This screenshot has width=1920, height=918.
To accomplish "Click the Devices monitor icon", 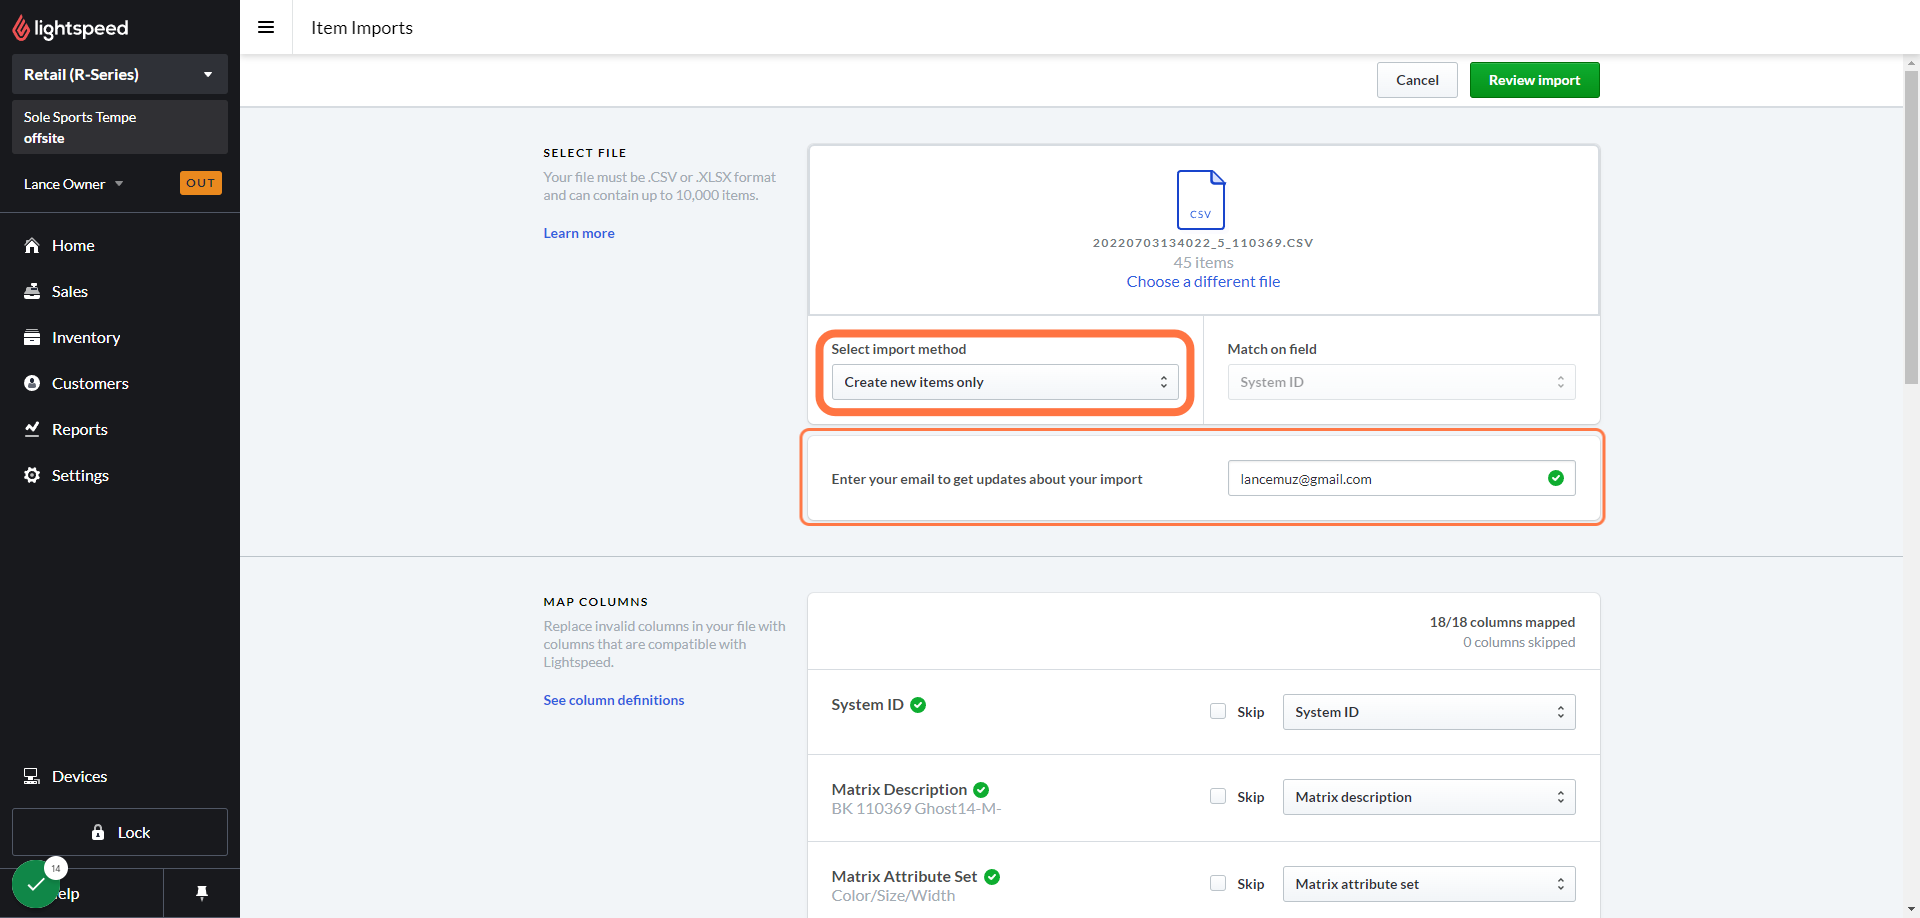I will coord(32,776).
